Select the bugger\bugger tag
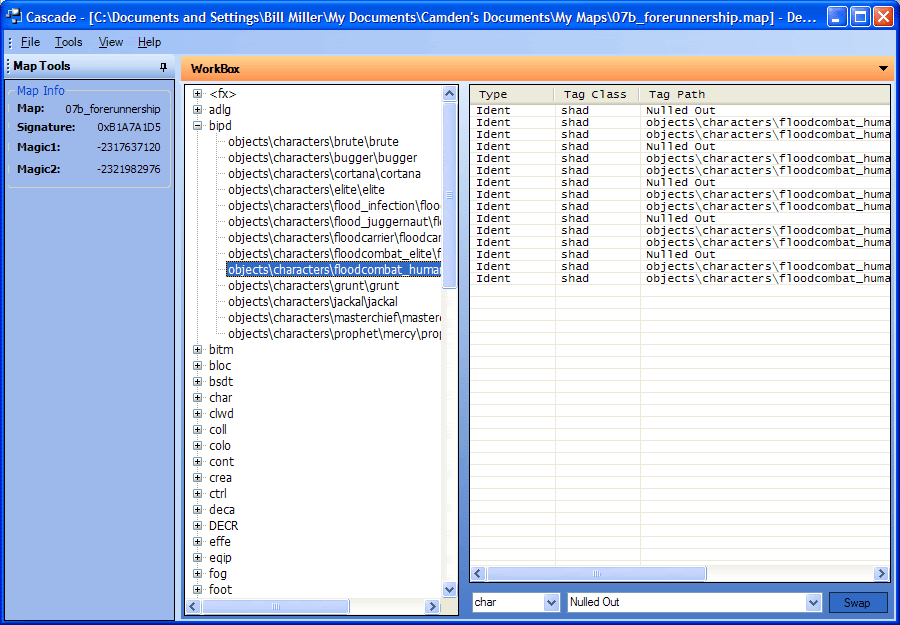 coord(322,158)
